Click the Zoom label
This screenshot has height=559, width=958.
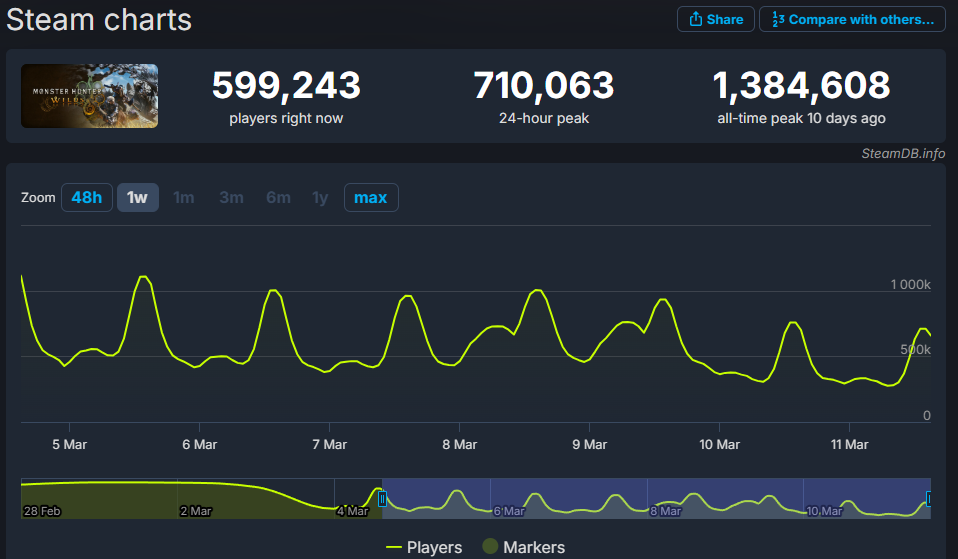coord(38,197)
